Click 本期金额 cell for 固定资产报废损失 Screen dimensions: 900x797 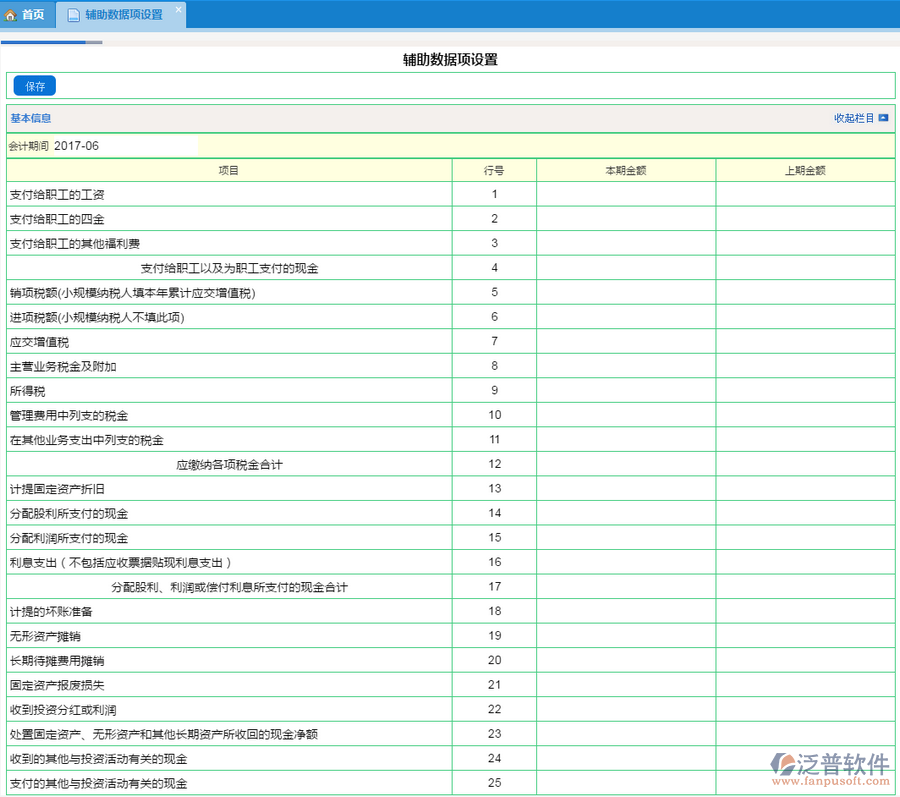pyautogui.click(x=626, y=685)
